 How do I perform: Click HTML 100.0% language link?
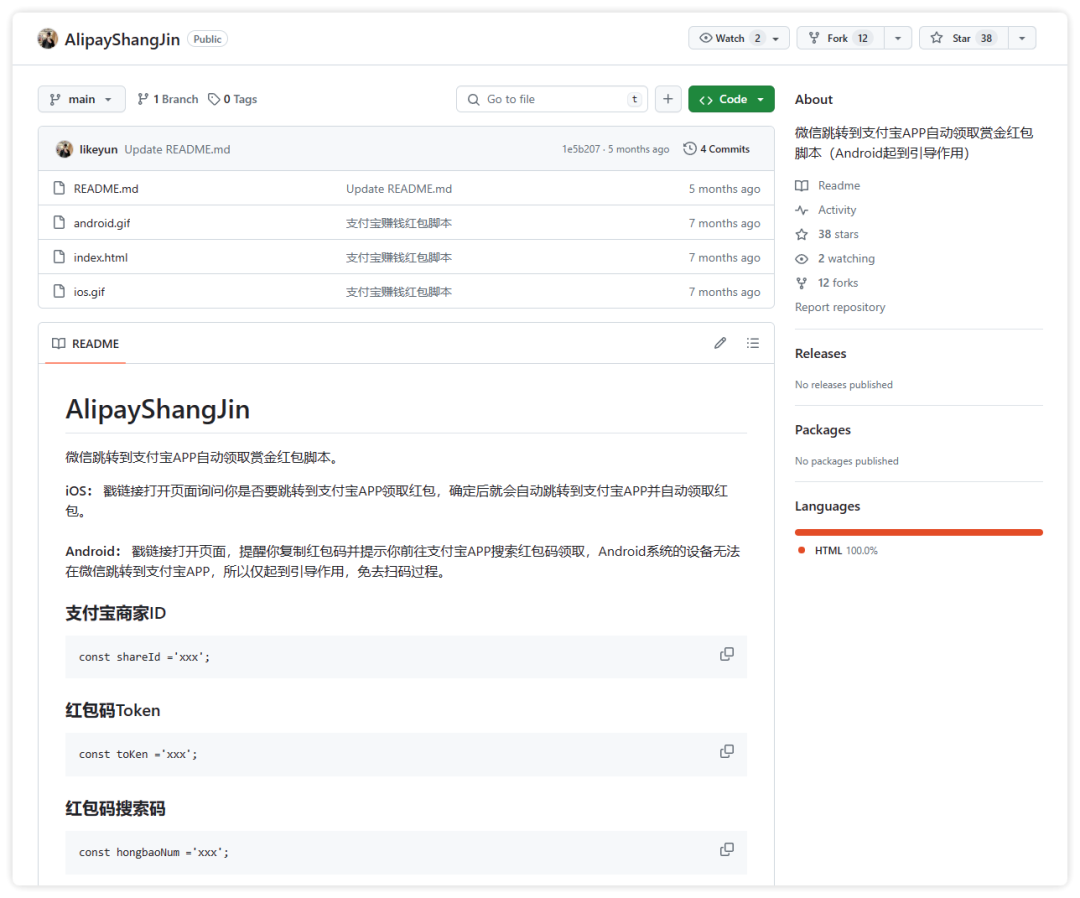pos(838,551)
